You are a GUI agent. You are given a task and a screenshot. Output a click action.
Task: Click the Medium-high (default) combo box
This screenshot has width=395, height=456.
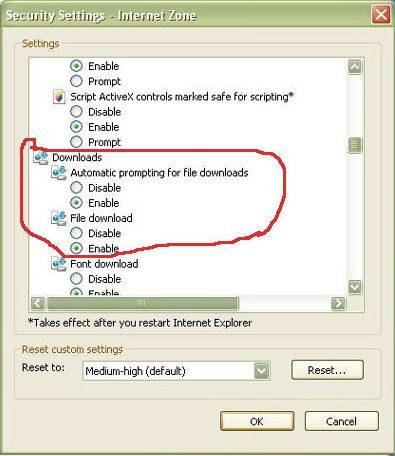[x=176, y=371]
